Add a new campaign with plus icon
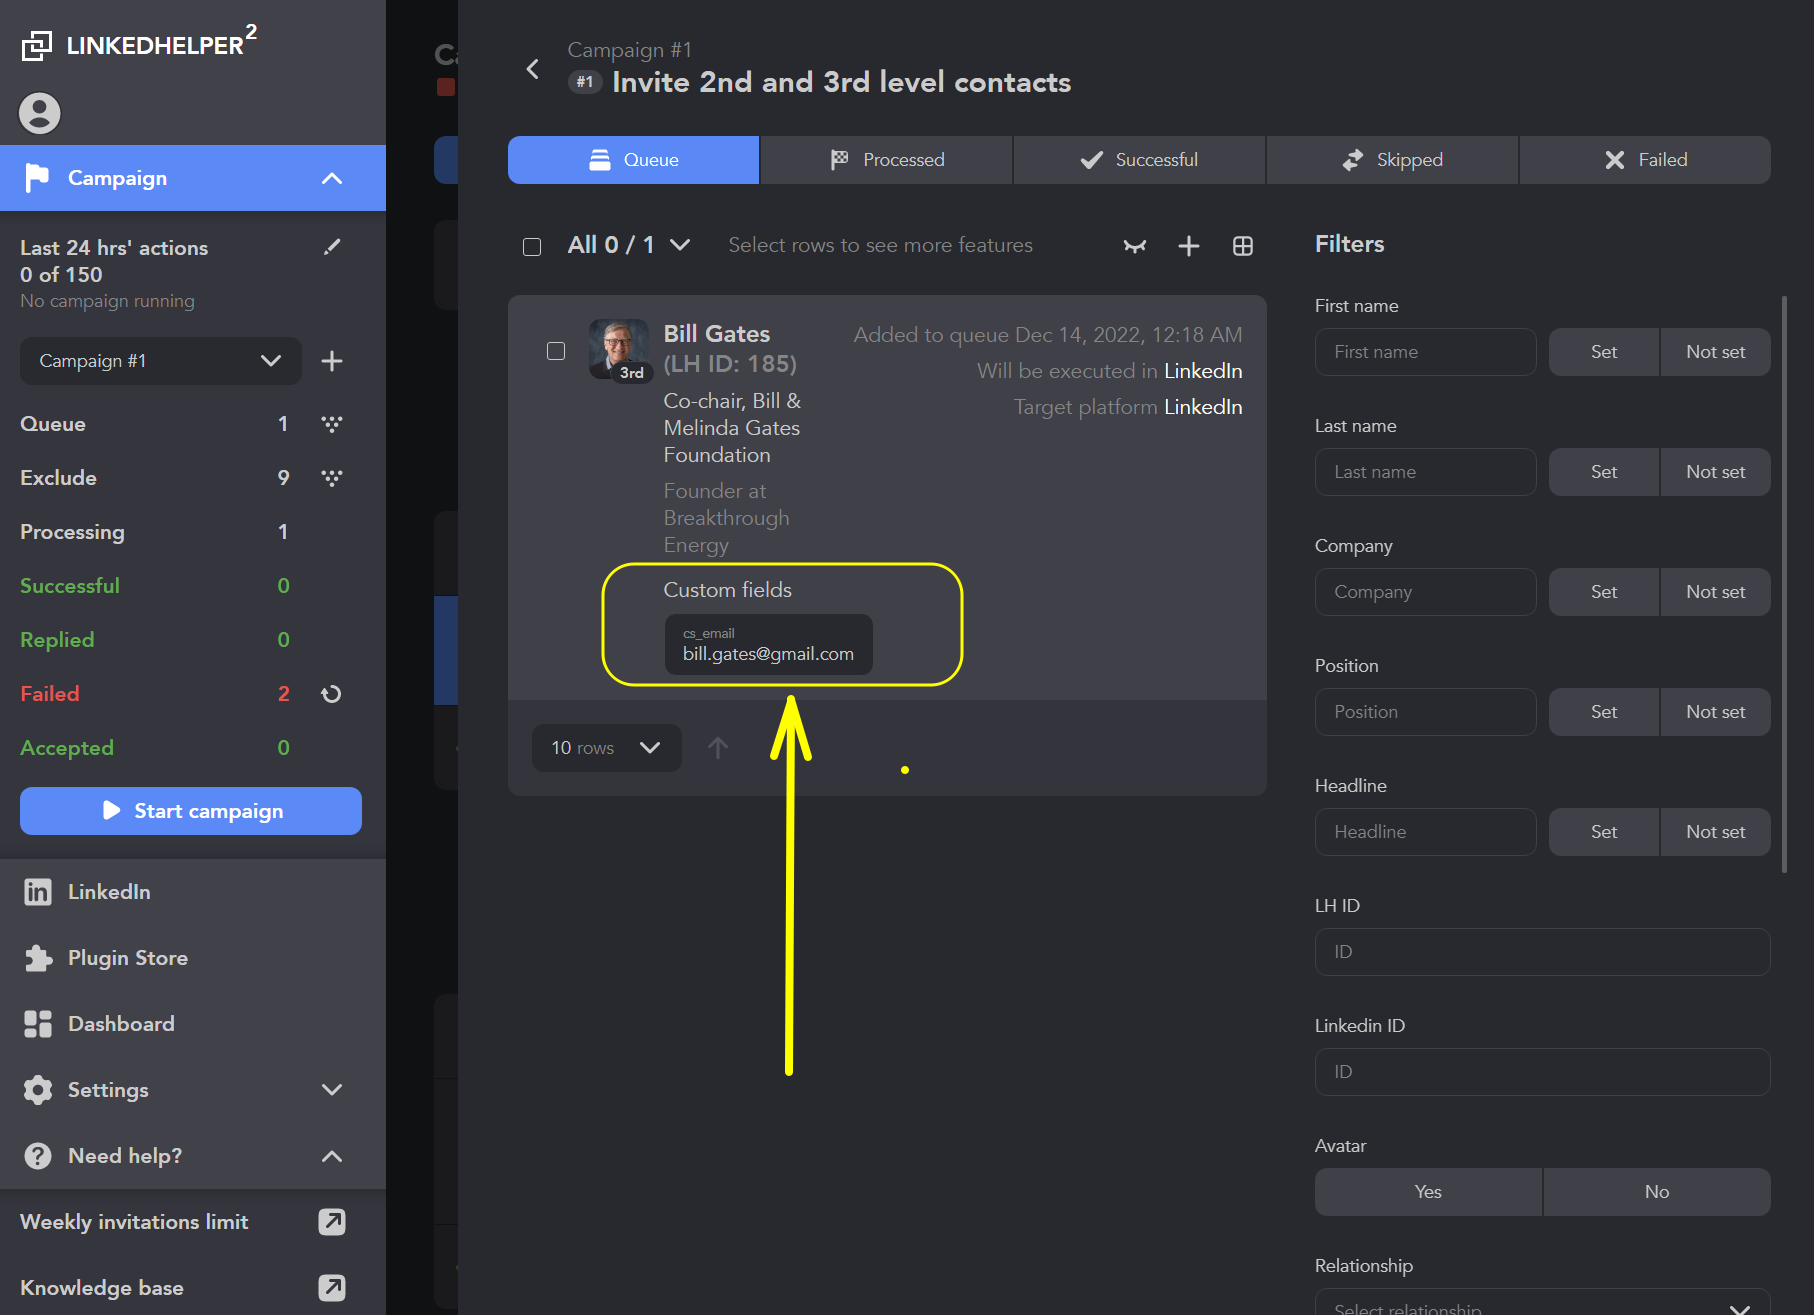The height and width of the screenshot is (1315, 1814). click(x=332, y=361)
